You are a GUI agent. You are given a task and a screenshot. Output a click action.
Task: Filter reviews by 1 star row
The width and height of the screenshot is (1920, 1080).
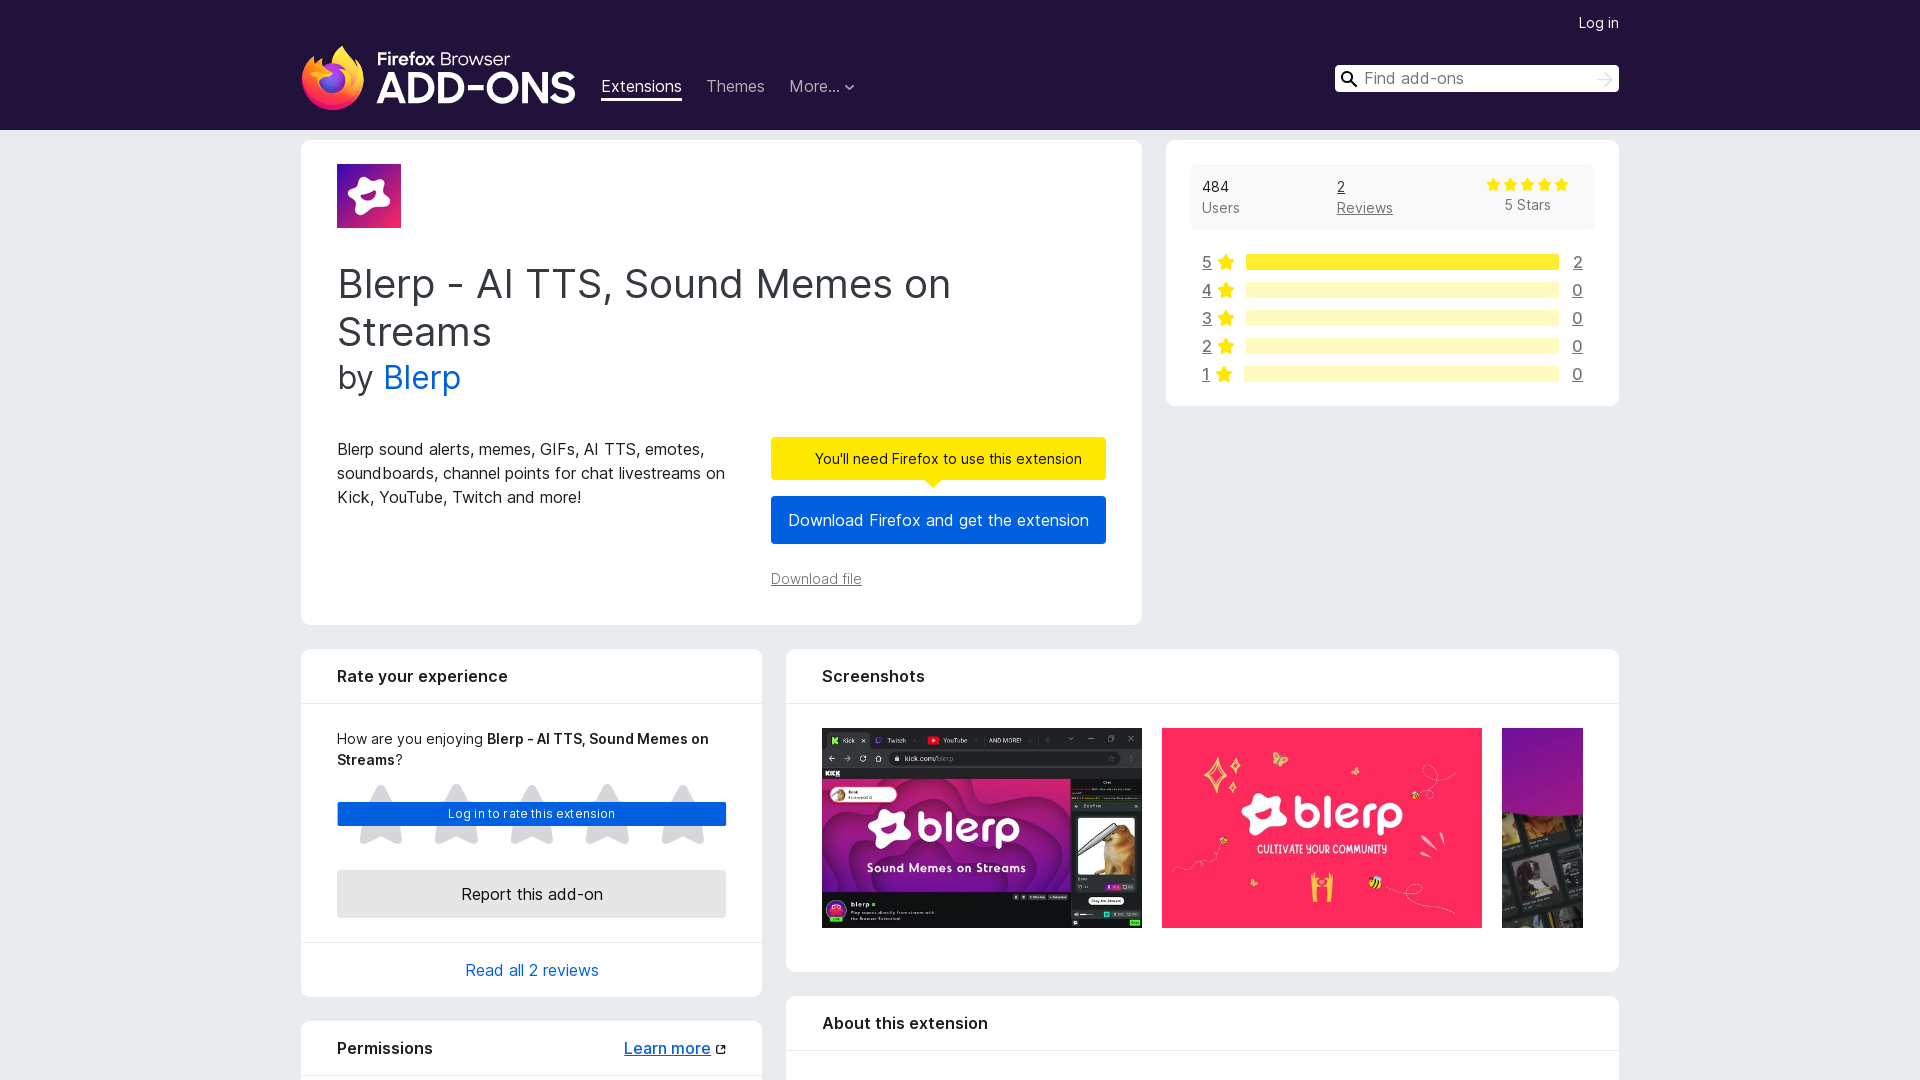point(1392,374)
